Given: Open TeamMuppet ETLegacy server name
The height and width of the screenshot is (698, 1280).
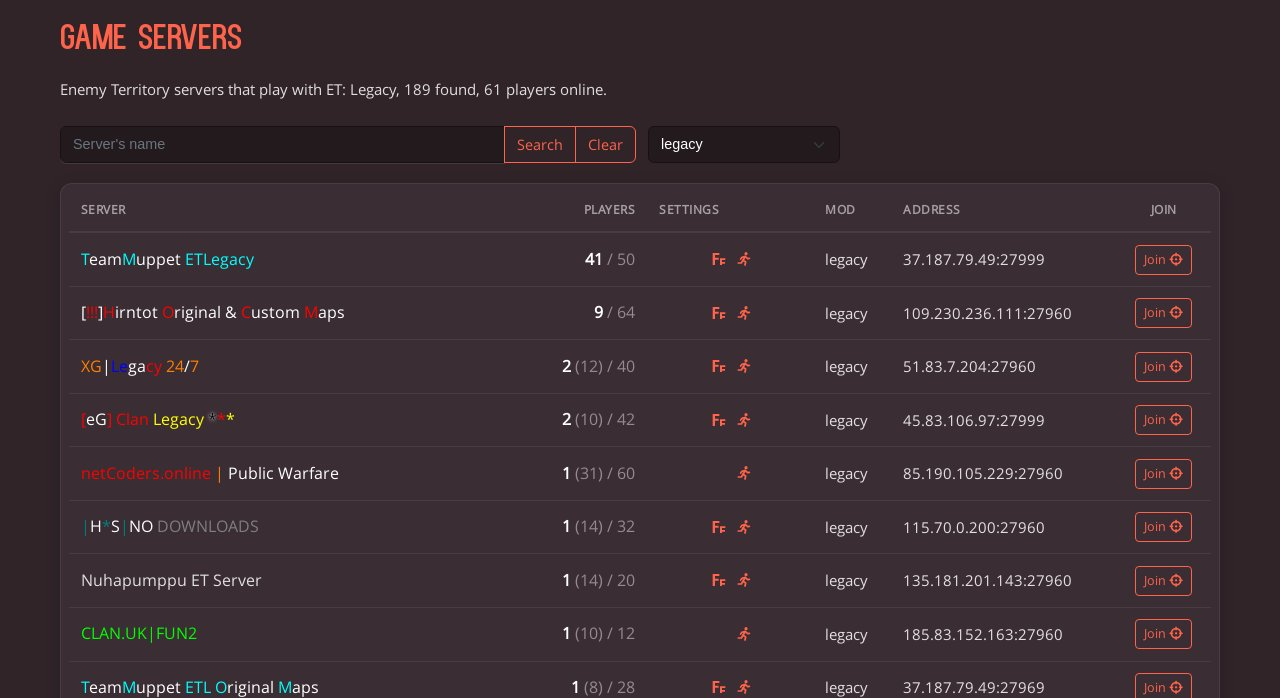Looking at the screenshot, I should pos(167,259).
